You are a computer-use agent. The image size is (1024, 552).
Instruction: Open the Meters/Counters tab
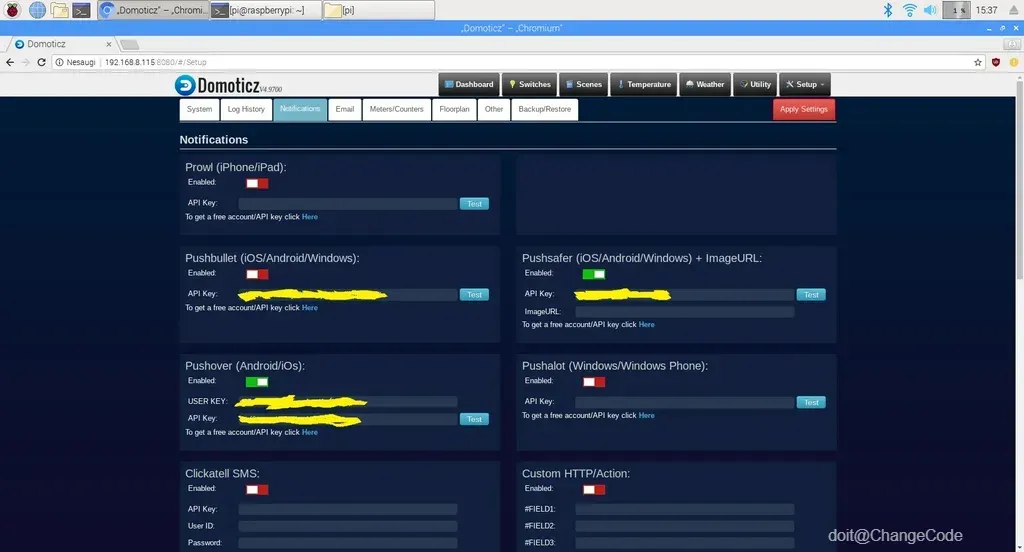coord(396,110)
